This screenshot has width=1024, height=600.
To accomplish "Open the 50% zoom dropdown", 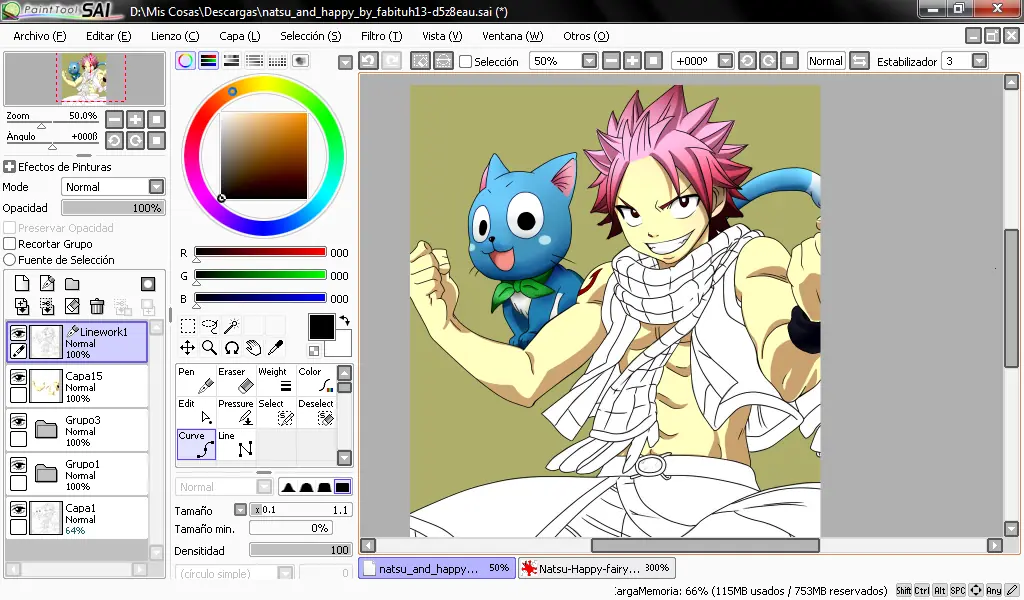I will pos(589,61).
